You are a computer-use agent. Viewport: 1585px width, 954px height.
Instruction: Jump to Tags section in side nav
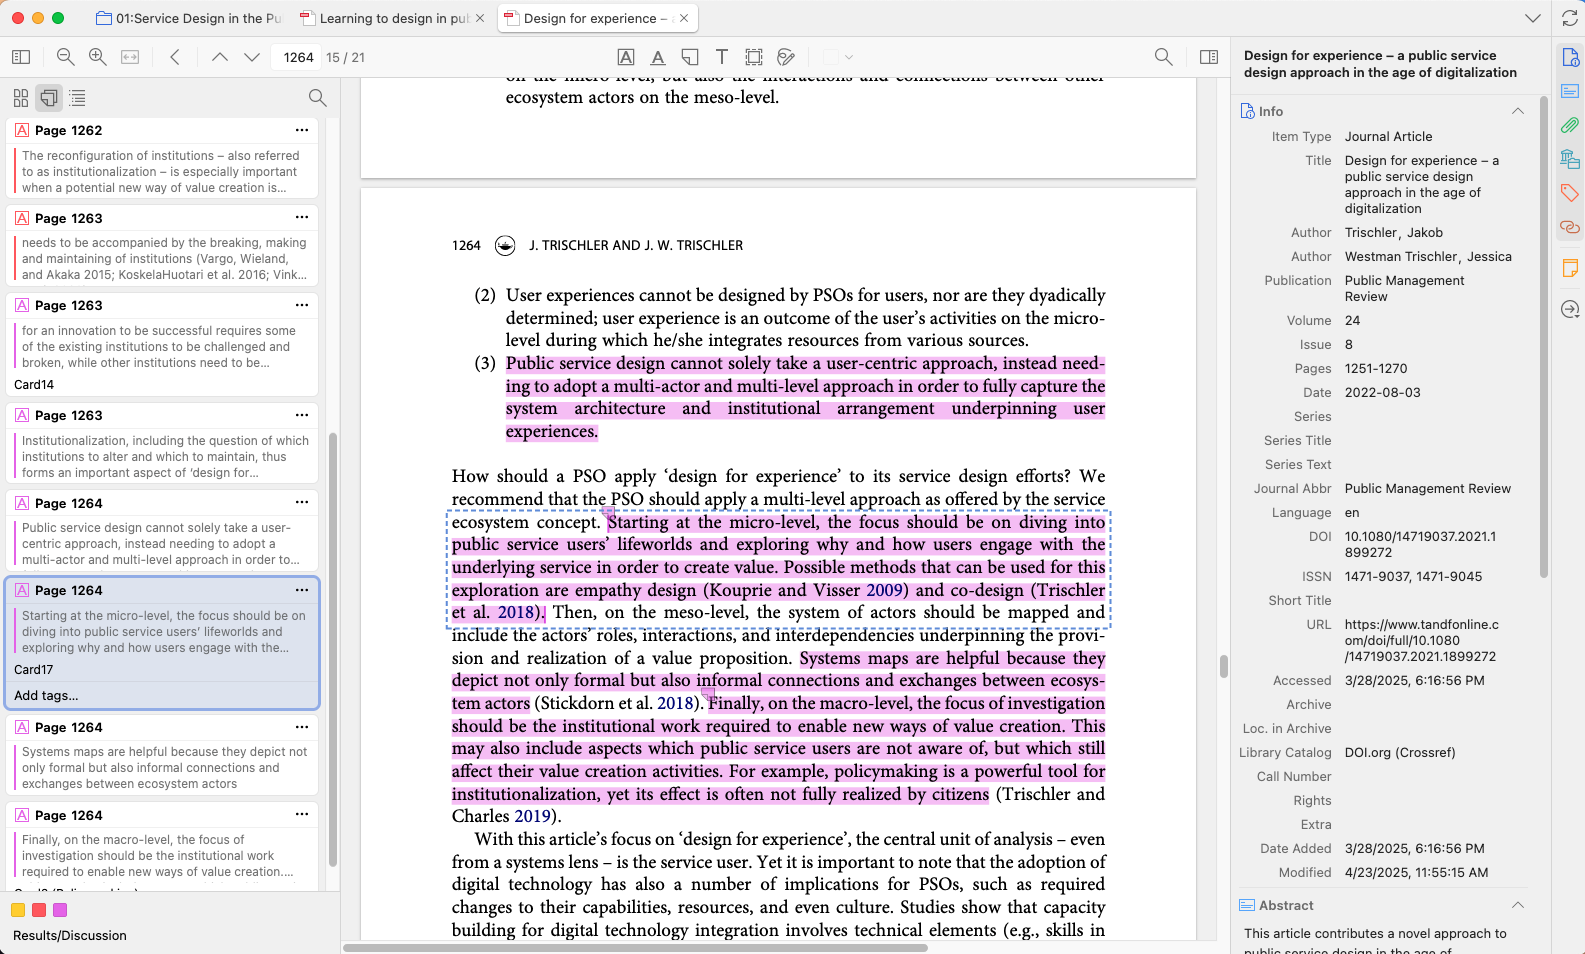1570,193
